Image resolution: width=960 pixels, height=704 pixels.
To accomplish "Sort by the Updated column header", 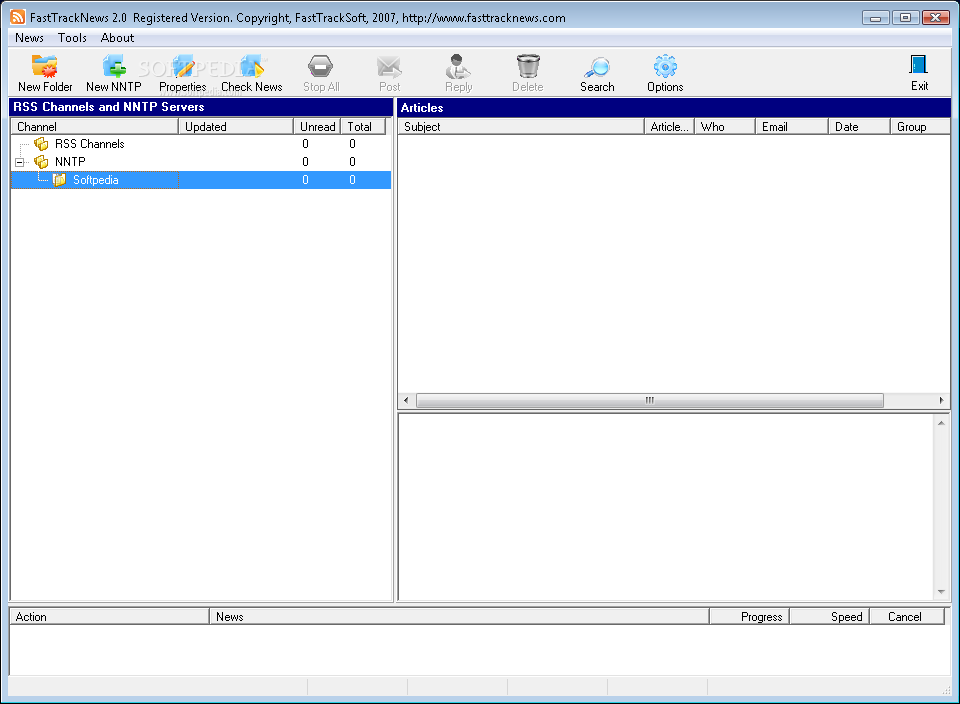I will coord(236,127).
